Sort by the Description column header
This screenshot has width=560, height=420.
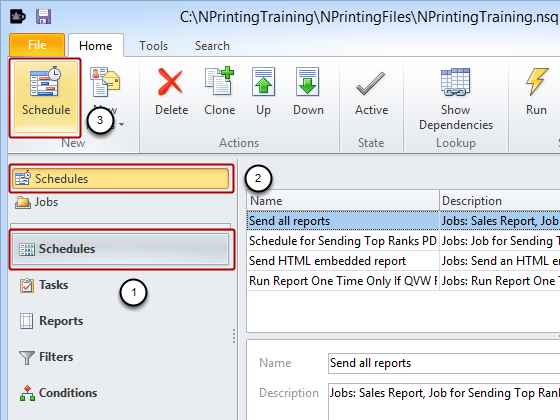pos(500,201)
